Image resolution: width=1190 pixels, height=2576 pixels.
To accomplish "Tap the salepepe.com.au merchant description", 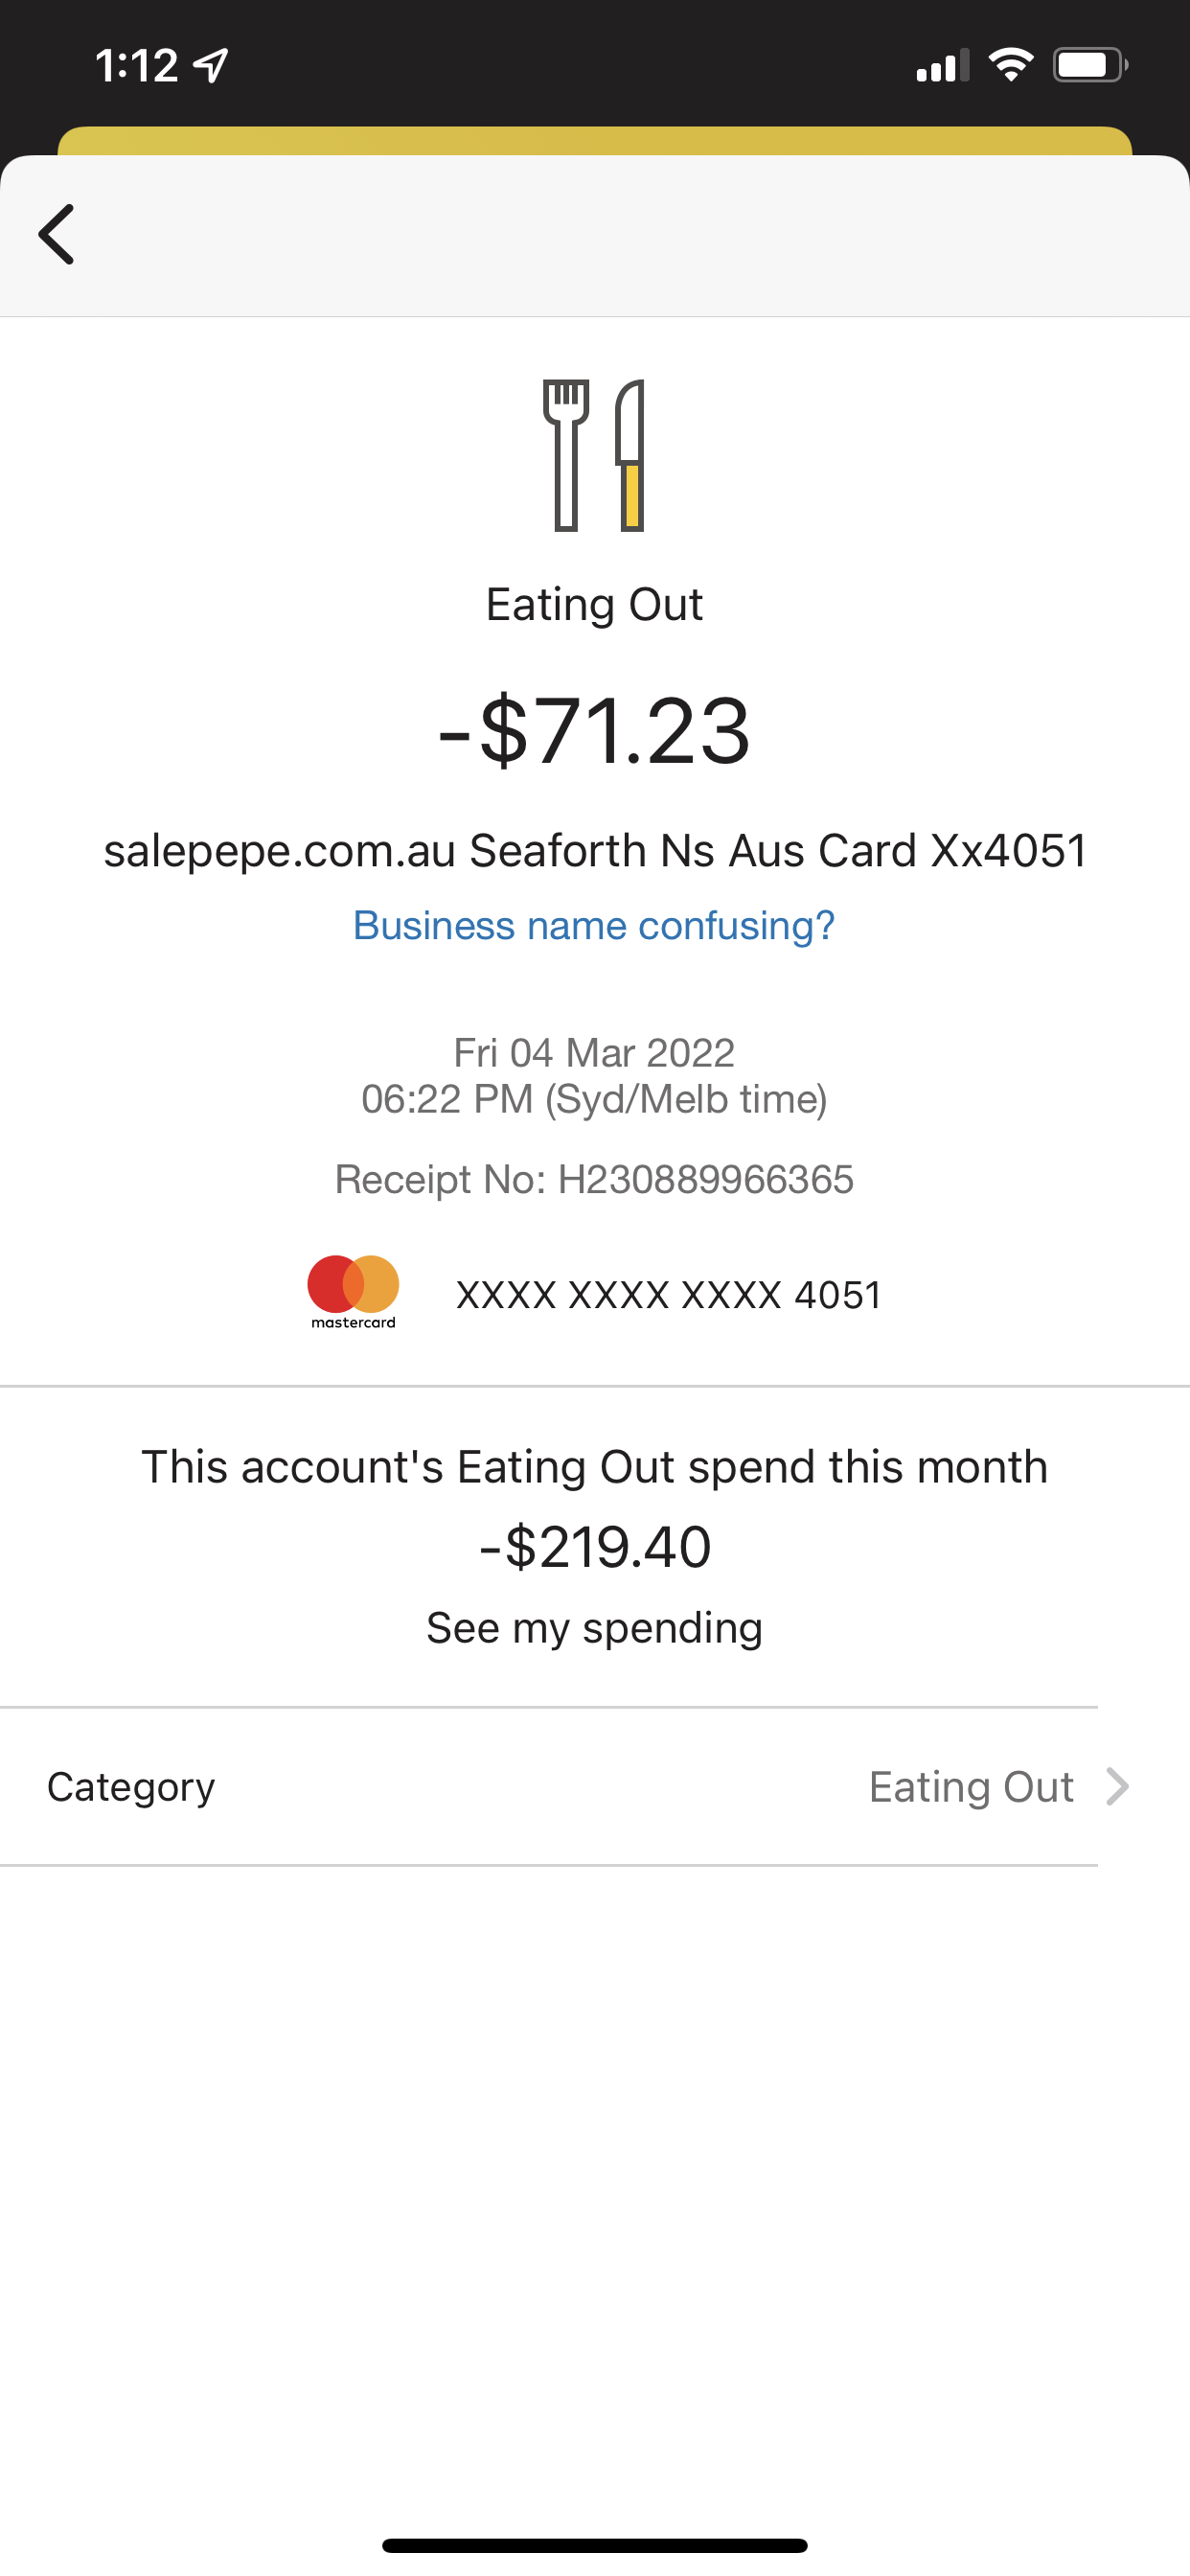I will pyautogui.click(x=594, y=851).
